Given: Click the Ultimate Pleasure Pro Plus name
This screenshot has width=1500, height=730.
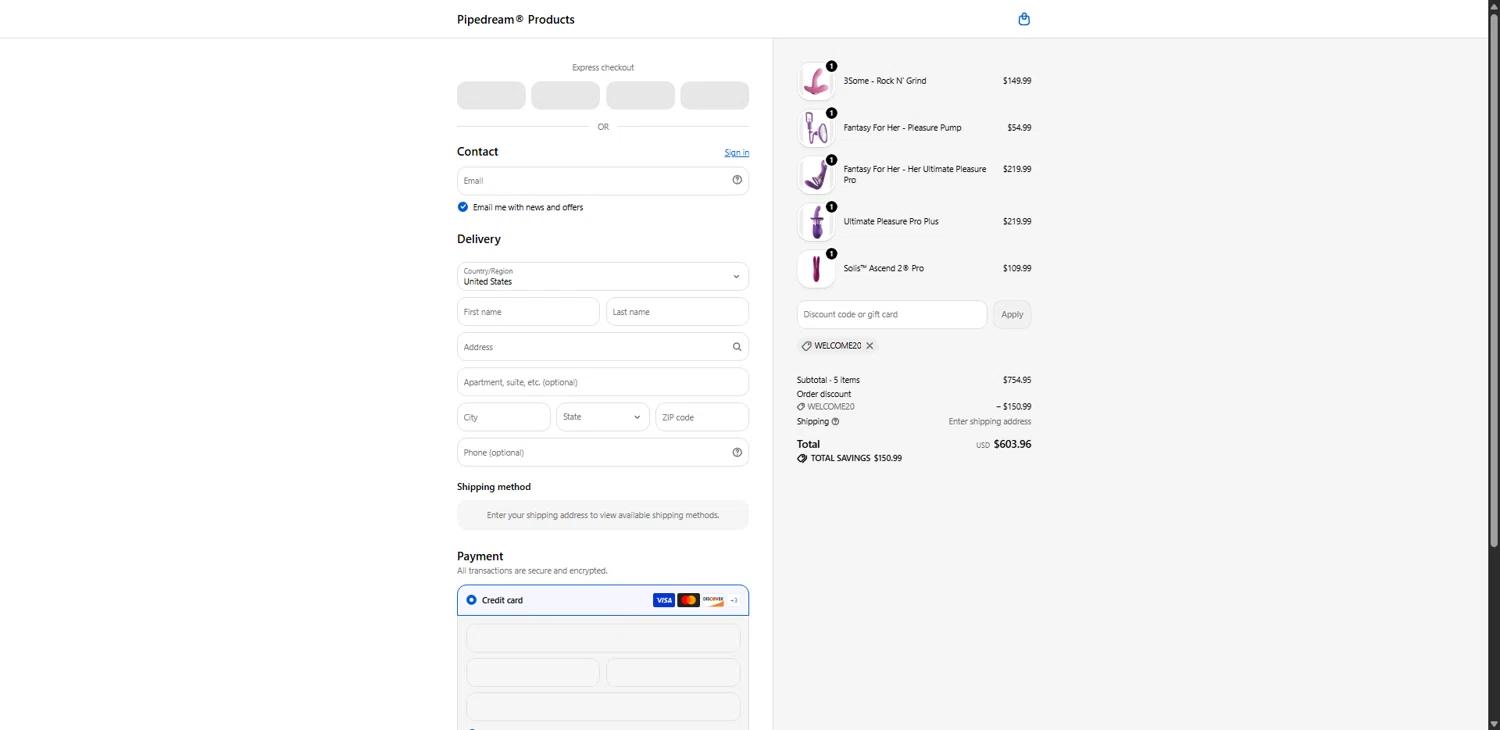Looking at the screenshot, I should coord(891,222).
